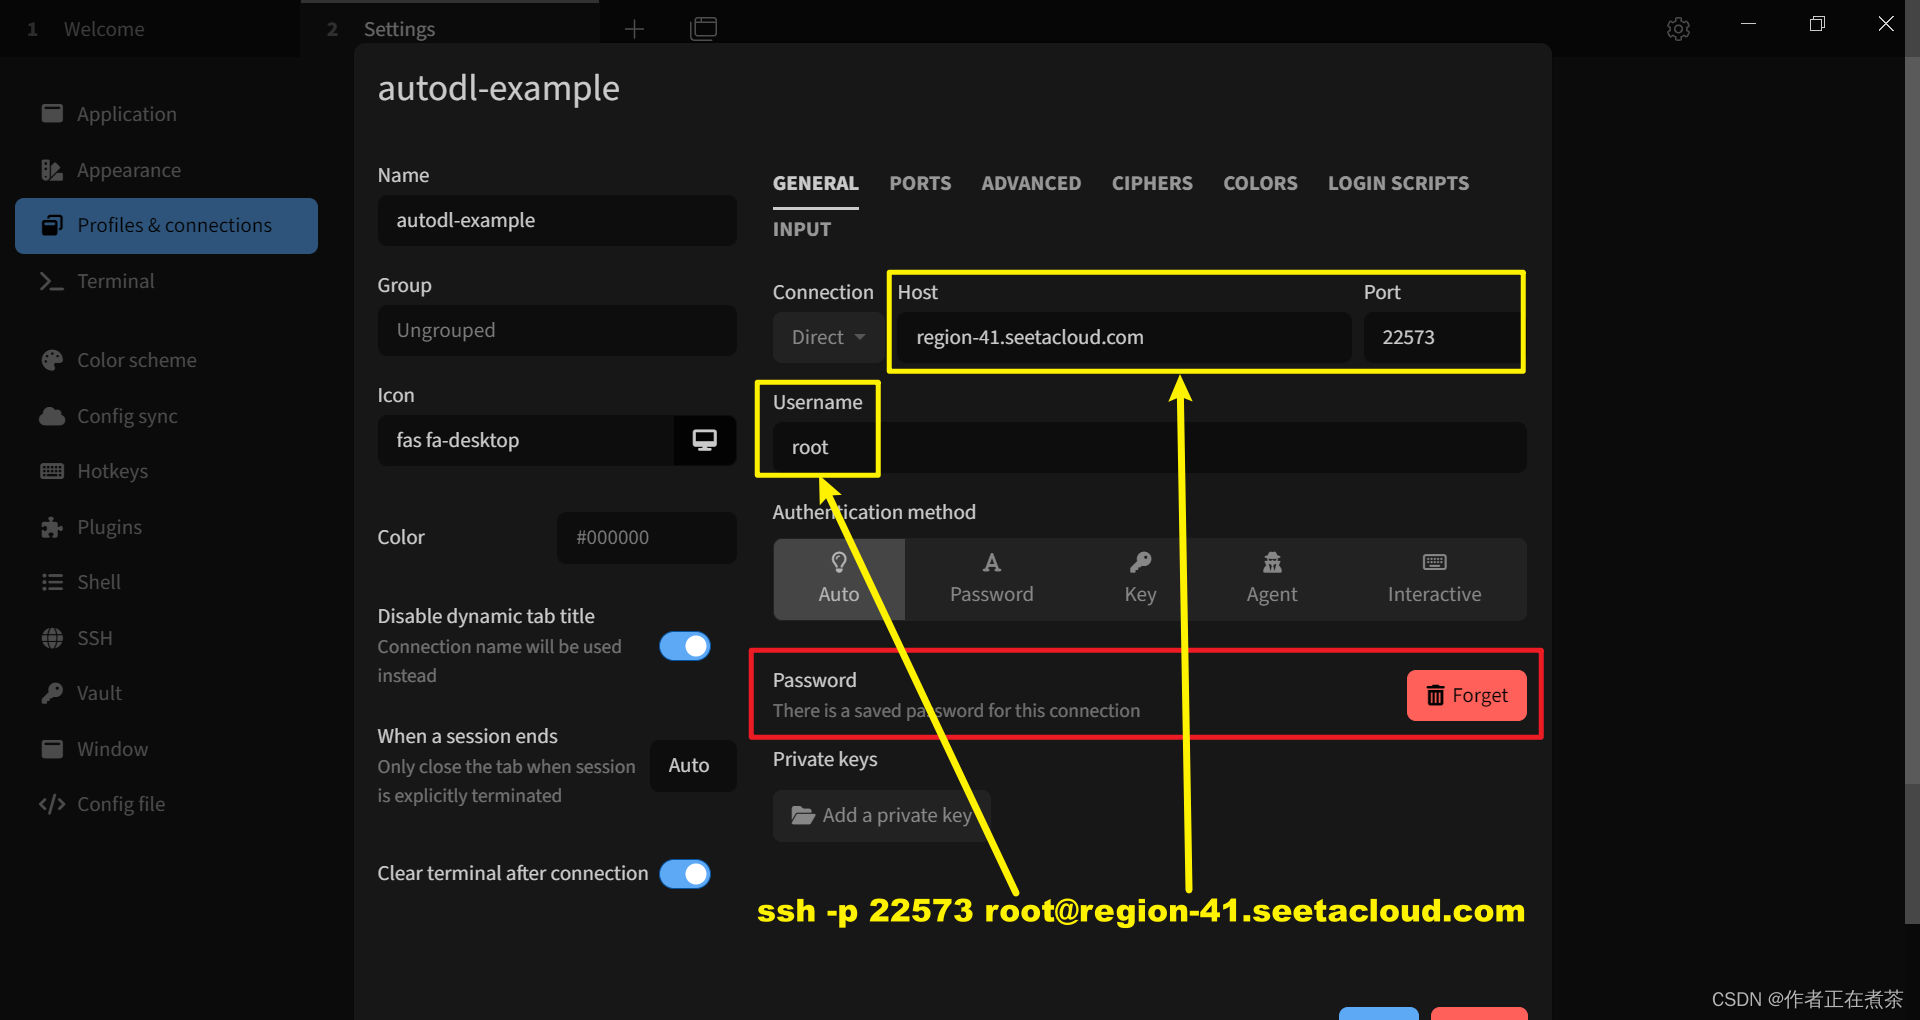
Task: Select the COLORS profile tab
Action: [1260, 183]
